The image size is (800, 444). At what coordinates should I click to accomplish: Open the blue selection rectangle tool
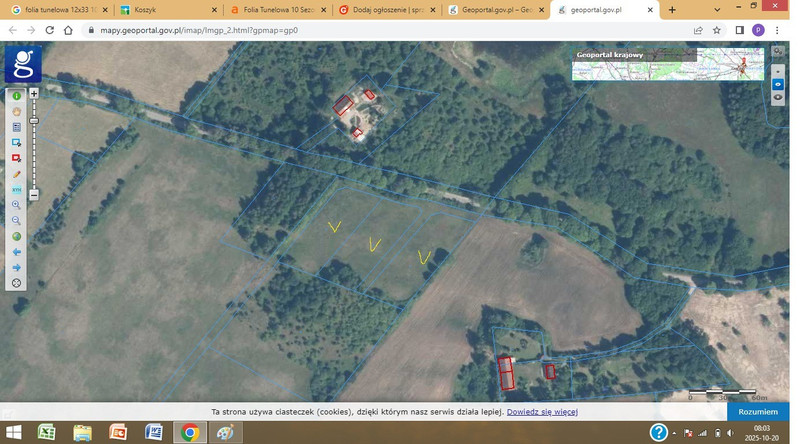[x=16, y=143]
